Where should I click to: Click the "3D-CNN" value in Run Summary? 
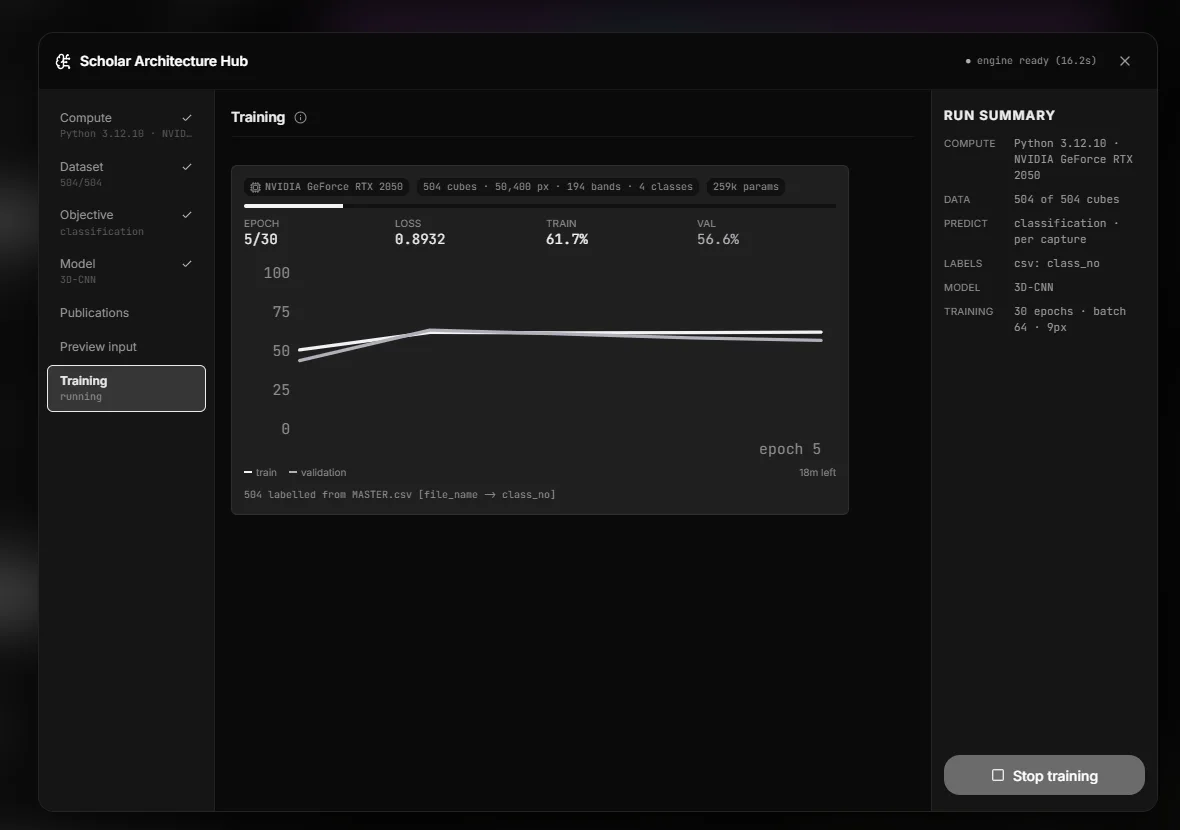(x=1033, y=287)
